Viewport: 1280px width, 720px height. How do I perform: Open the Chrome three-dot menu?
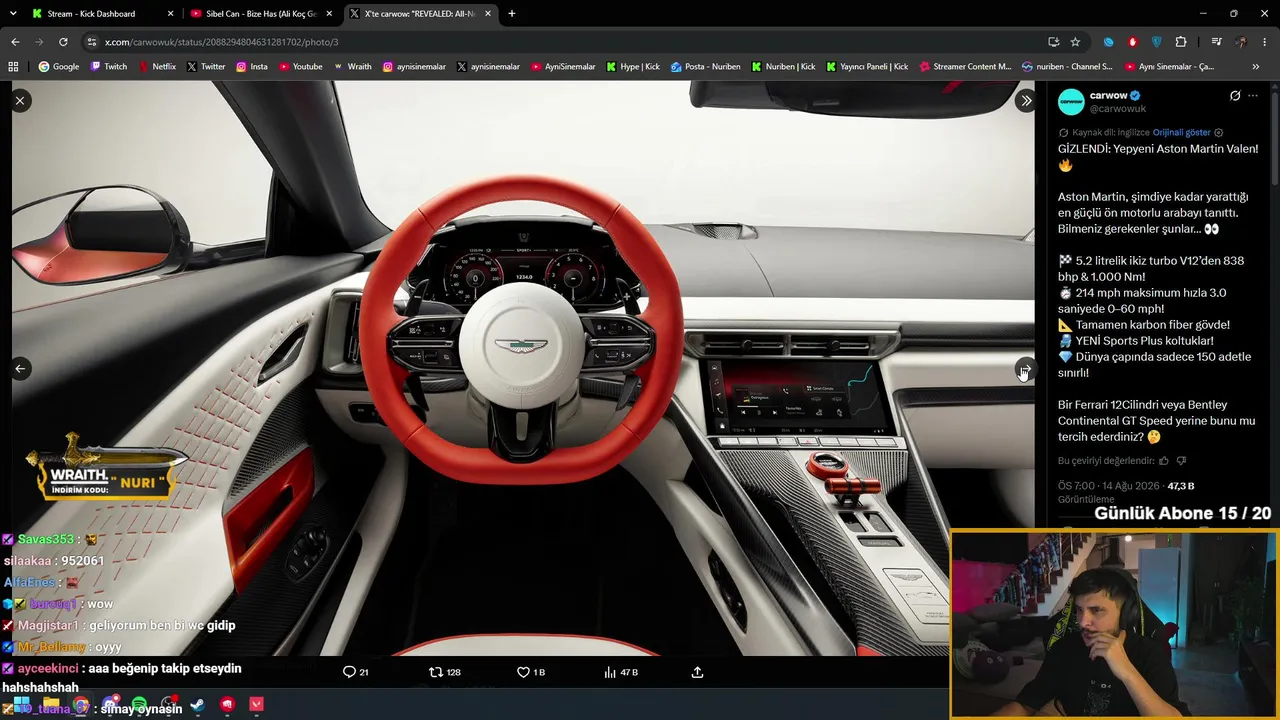pos(1265,42)
